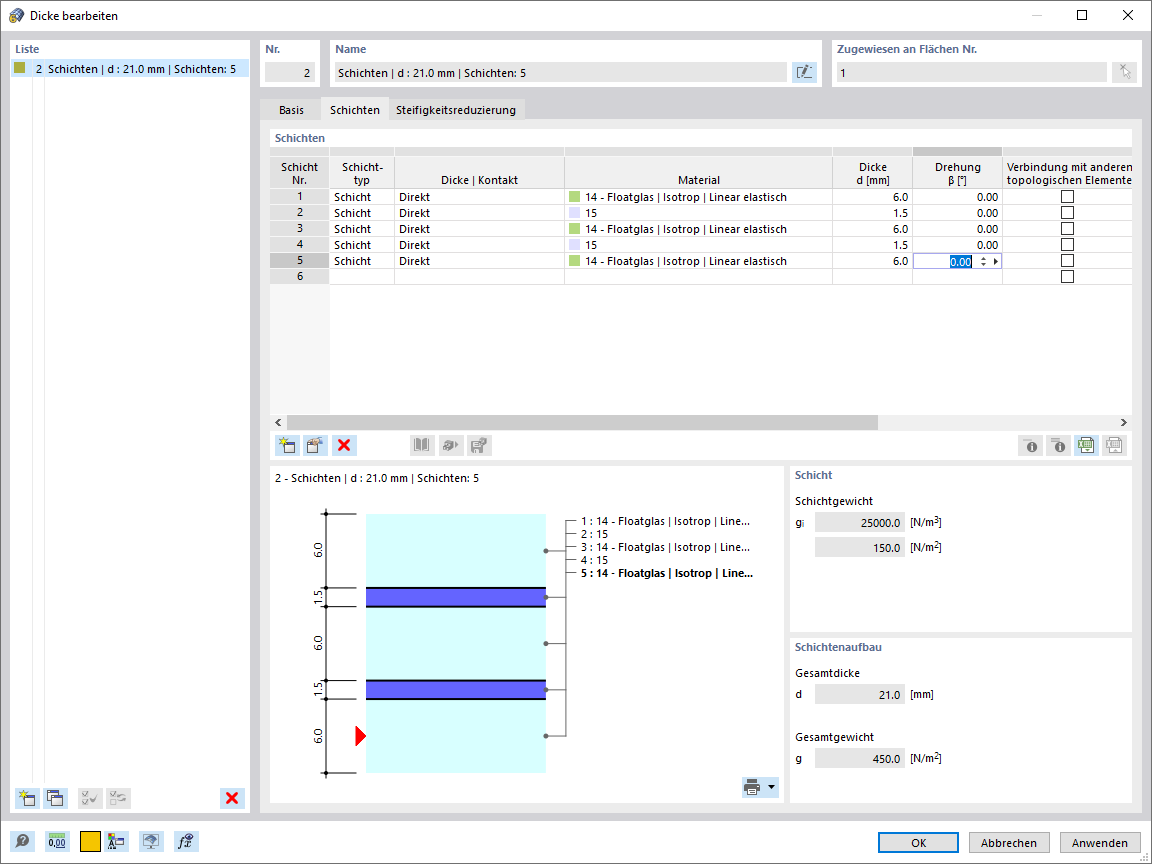
Task: Toggle connection checkbox for empty row 6
Action: (x=1068, y=277)
